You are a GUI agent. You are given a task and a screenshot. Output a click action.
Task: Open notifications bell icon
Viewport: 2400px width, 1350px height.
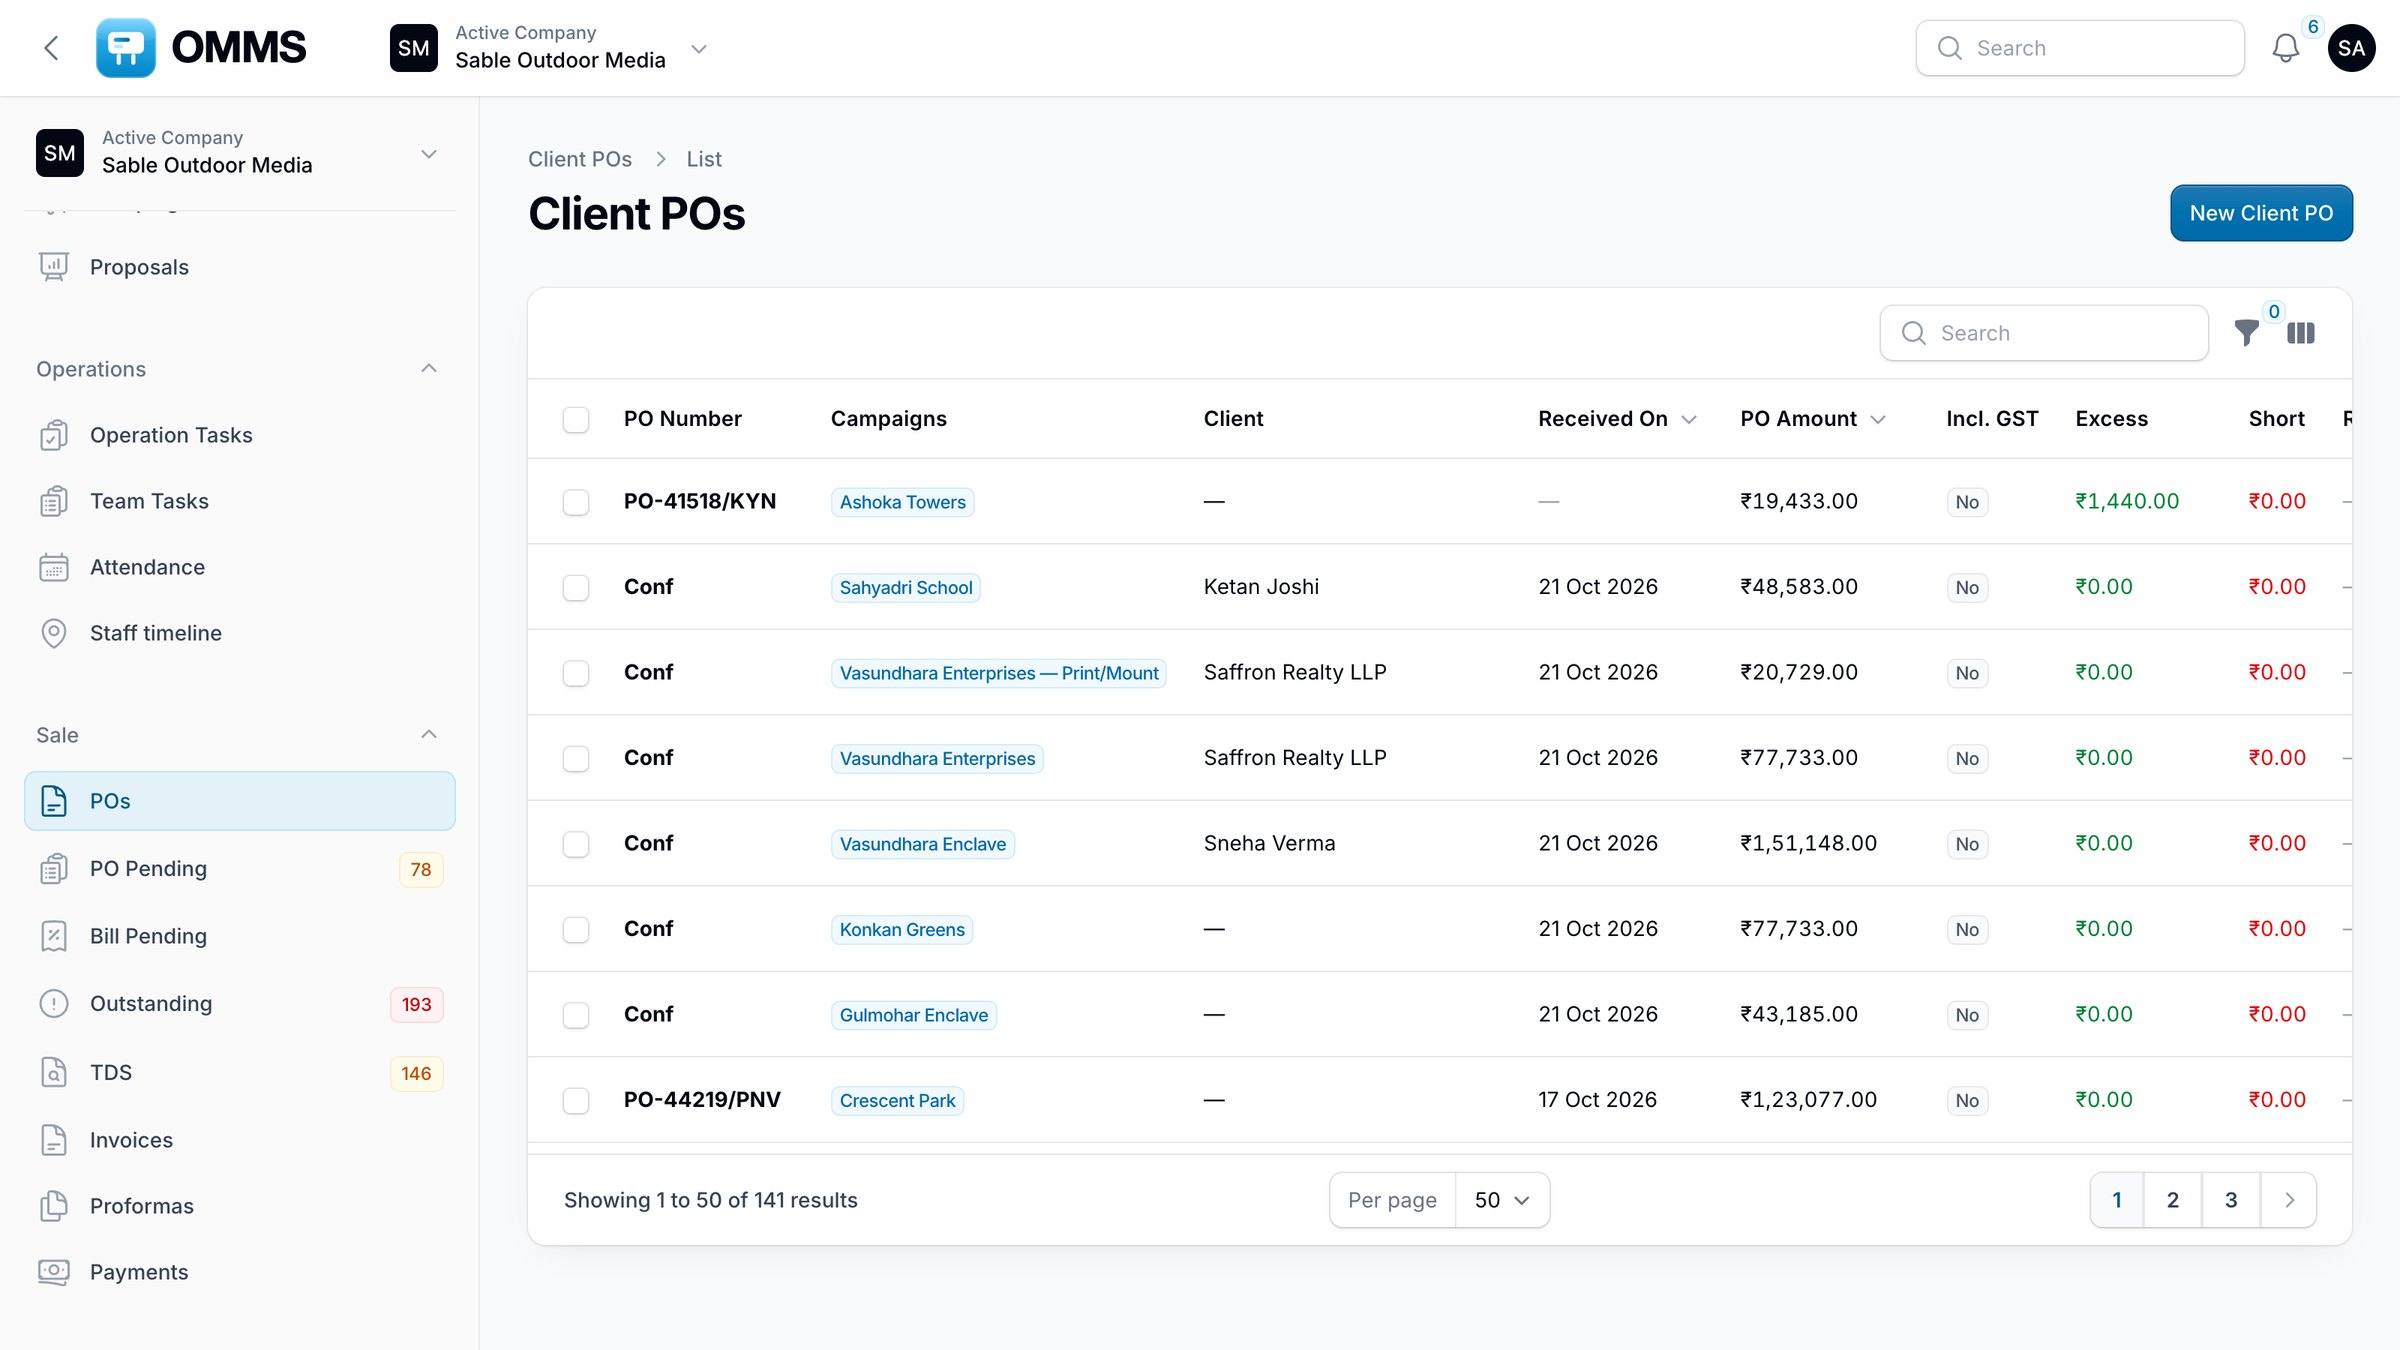coord(2286,48)
